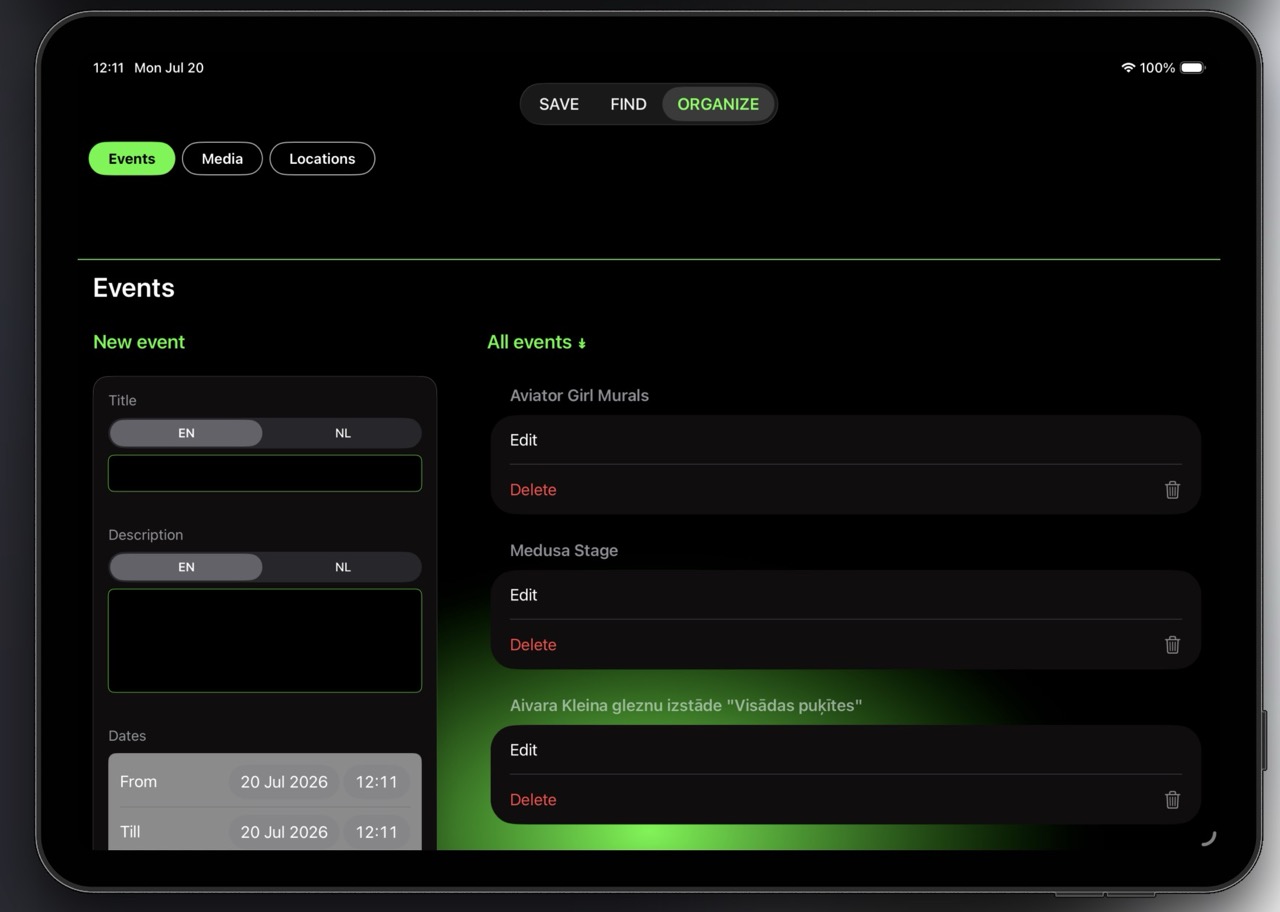Focus the Description text area
This screenshot has height=912, width=1280.
pyautogui.click(x=265, y=640)
